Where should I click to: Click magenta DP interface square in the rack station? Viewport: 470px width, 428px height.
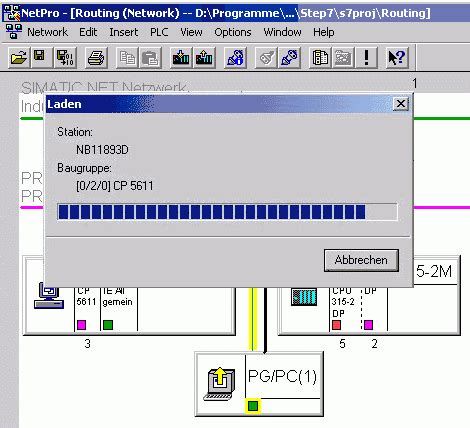[368, 325]
